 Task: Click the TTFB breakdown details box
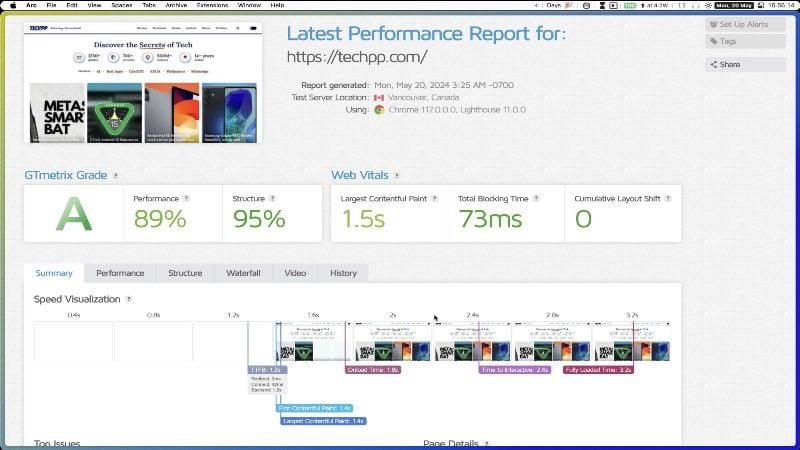click(x=267, y=385)
